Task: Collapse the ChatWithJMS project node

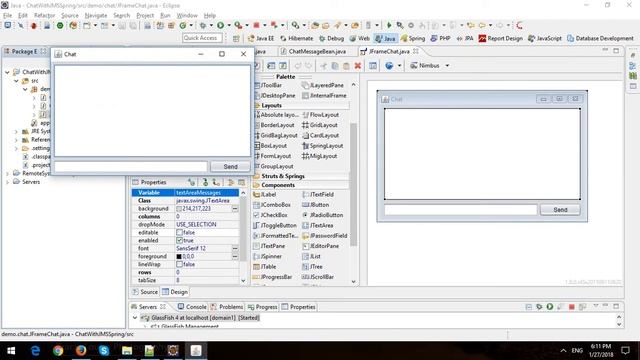Action: pyautogui.click(x=7, y=72)
